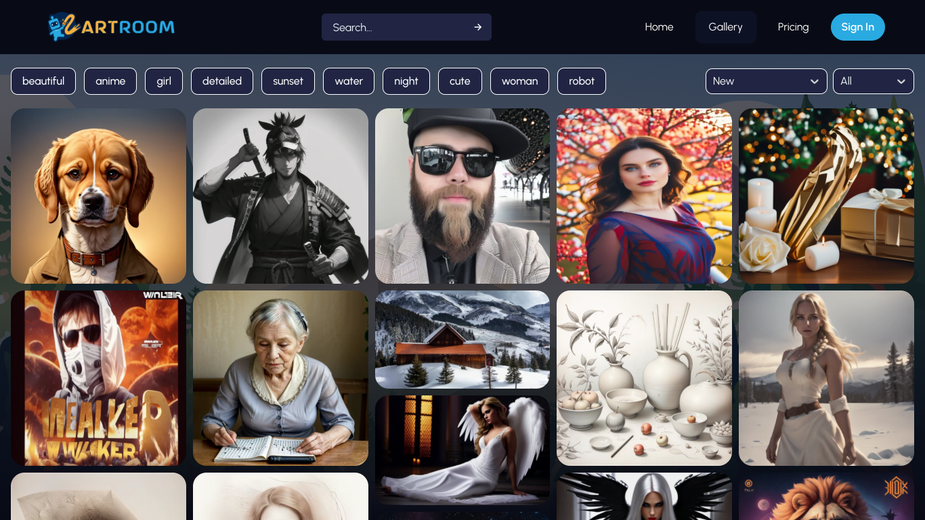Choose the sunset tag filter

click(288, 81)
